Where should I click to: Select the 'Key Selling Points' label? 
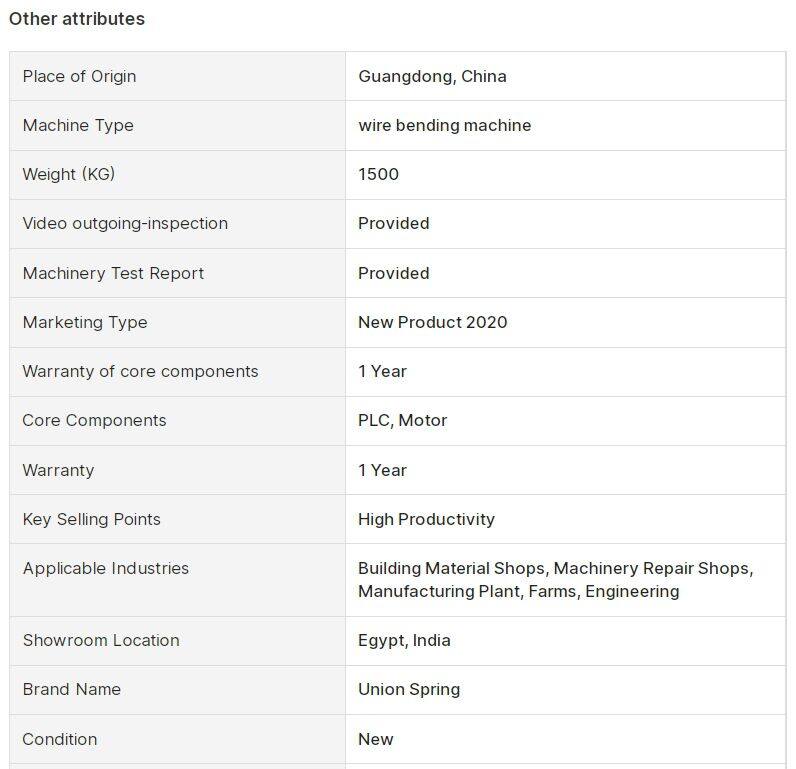coord(91,519)
